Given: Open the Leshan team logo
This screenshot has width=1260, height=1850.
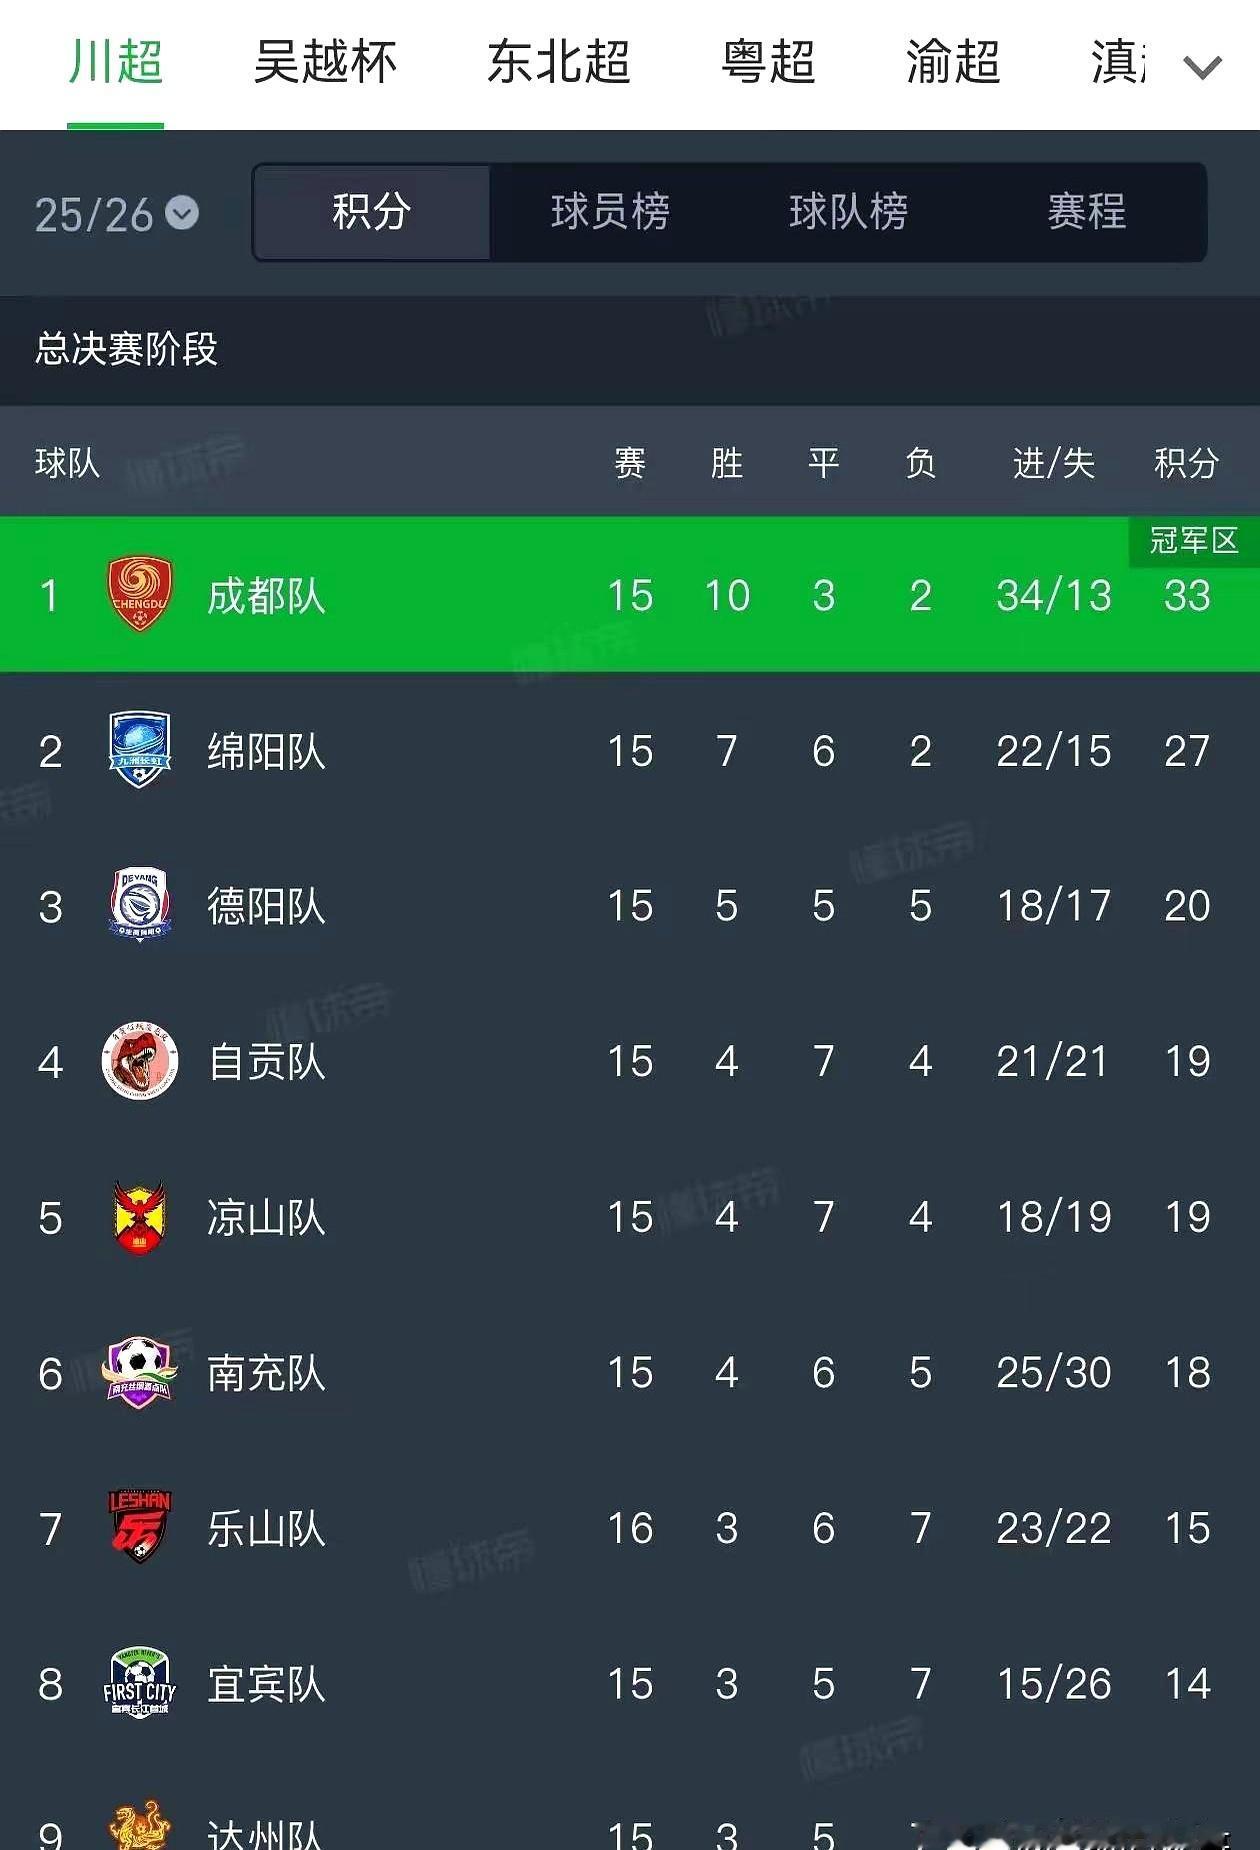Looking at the screenshot, I should (x=139, y=1528).
